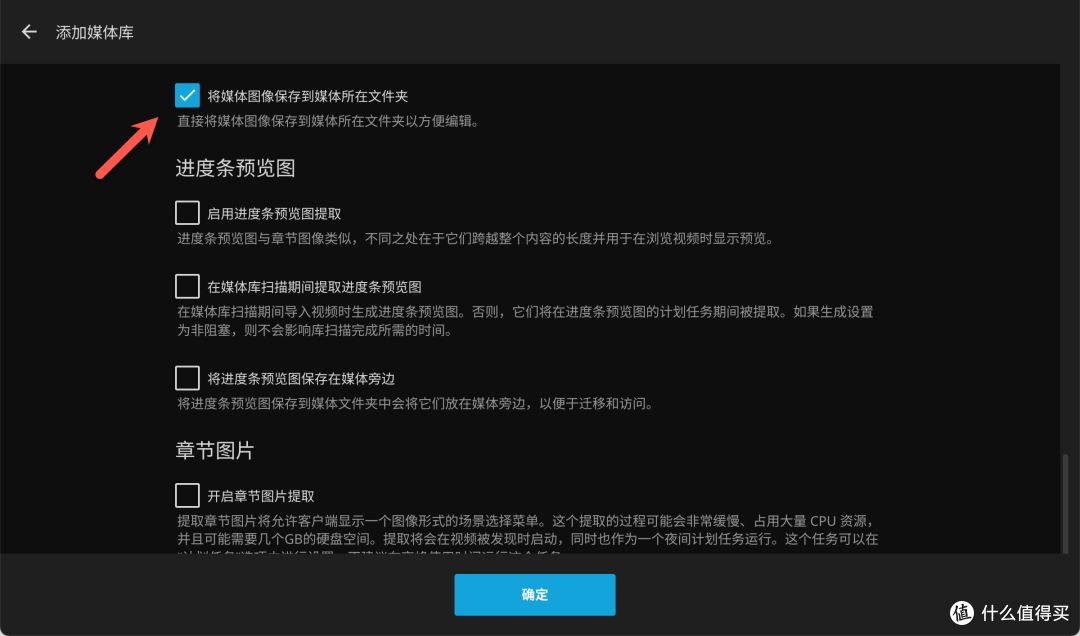
Task: Click description 直接将媒体图像保存到媒体所在文件夹以方便编辑
Action: [x=328, y=121]
